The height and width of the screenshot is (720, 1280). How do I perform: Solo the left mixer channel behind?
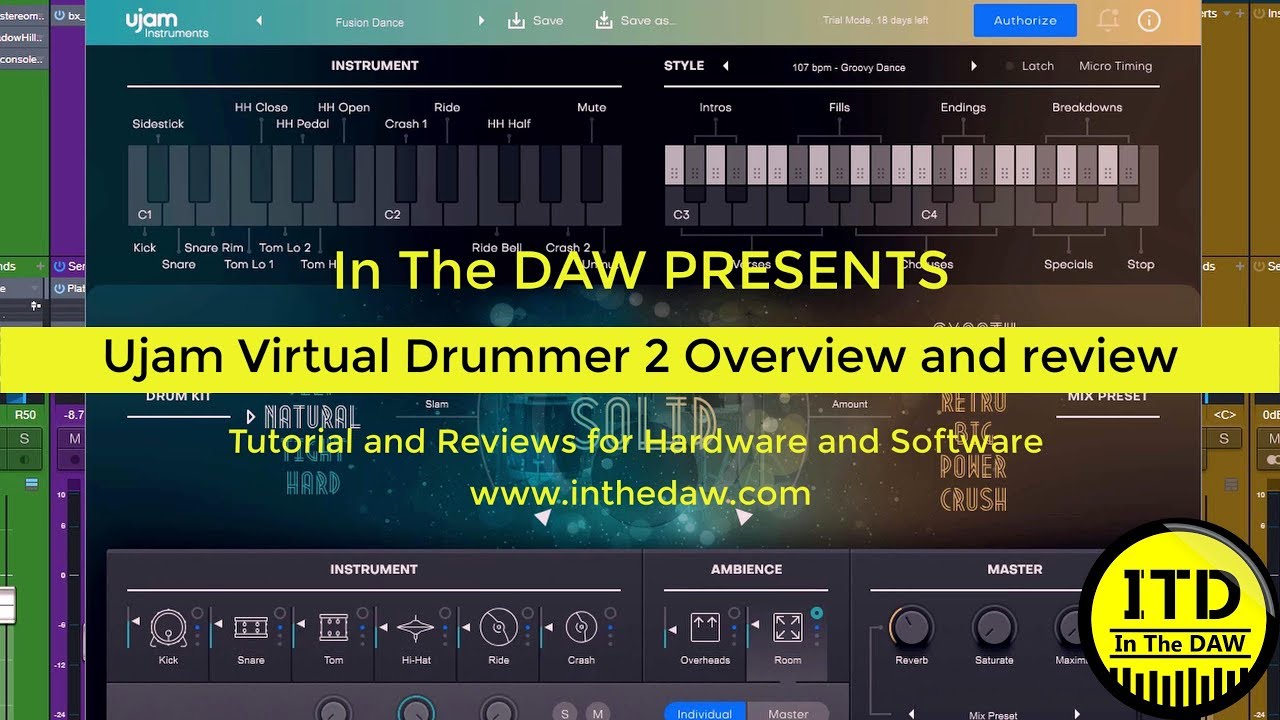click(24, 438)
